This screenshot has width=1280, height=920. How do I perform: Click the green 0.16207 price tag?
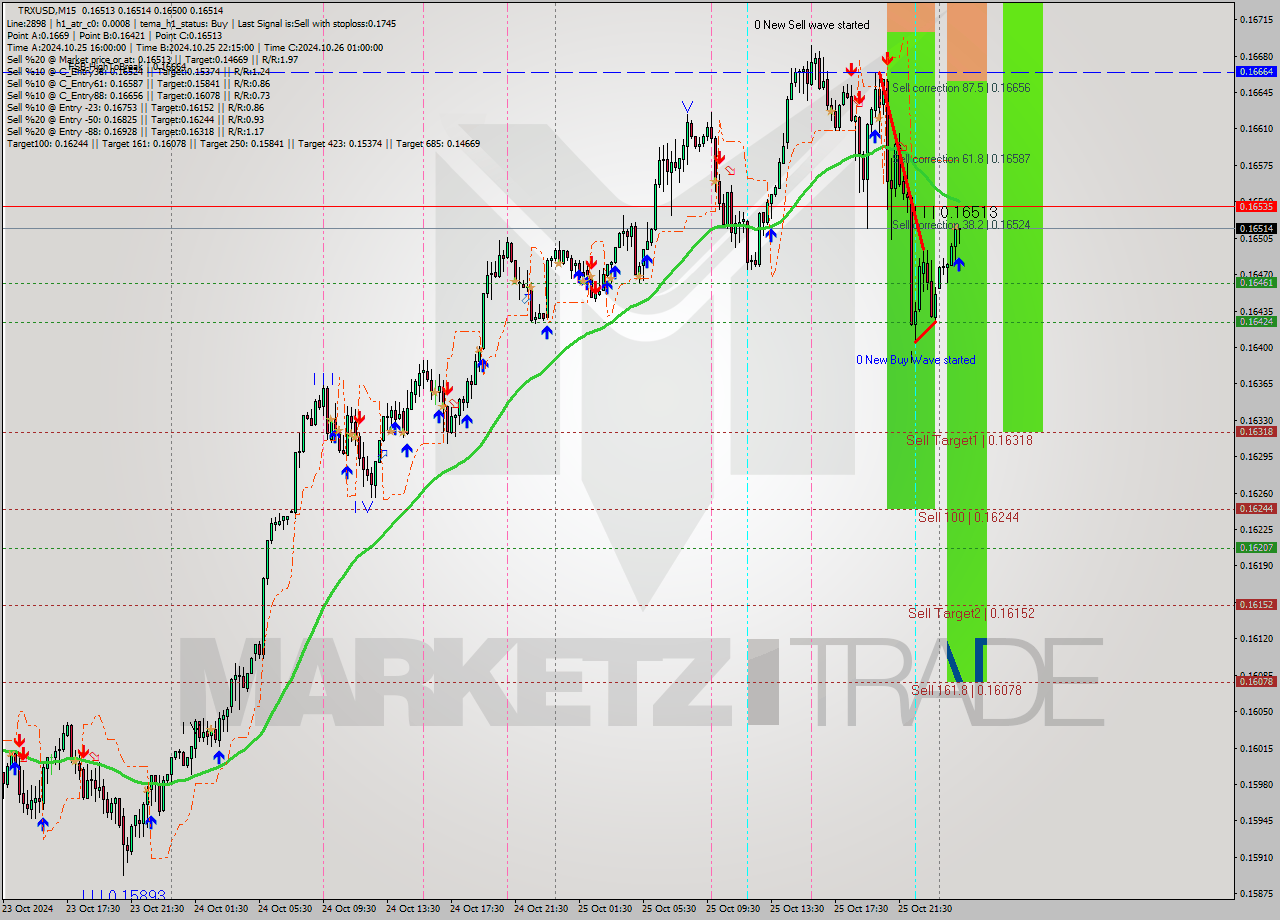(x=1256, y=548)
